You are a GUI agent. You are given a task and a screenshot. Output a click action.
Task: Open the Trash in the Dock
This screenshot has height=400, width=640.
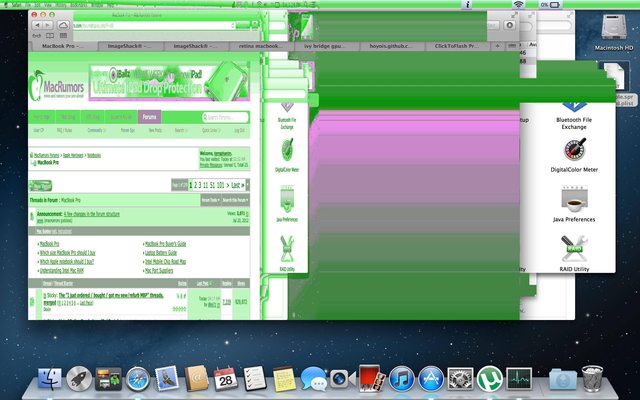(592, 378)
